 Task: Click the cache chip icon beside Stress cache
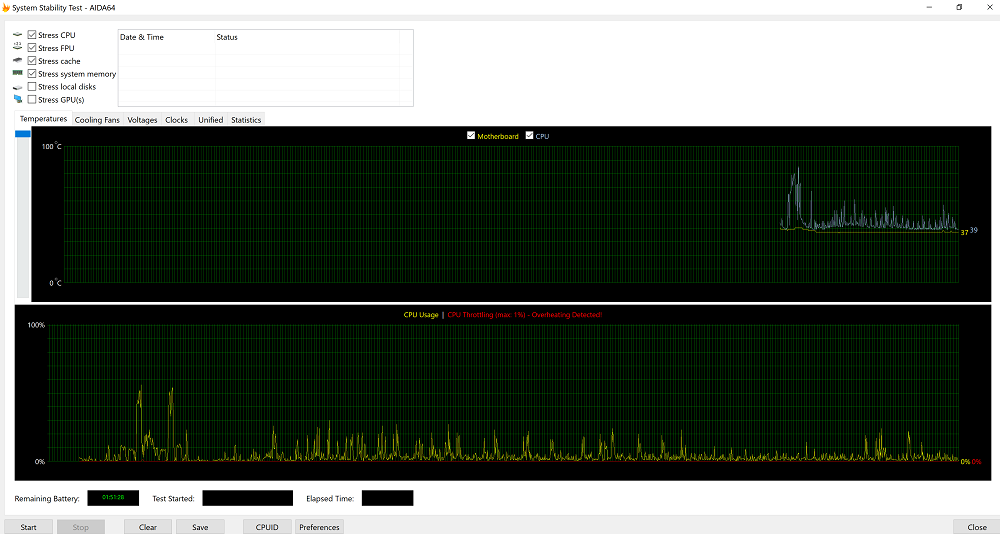coord(17,61)
